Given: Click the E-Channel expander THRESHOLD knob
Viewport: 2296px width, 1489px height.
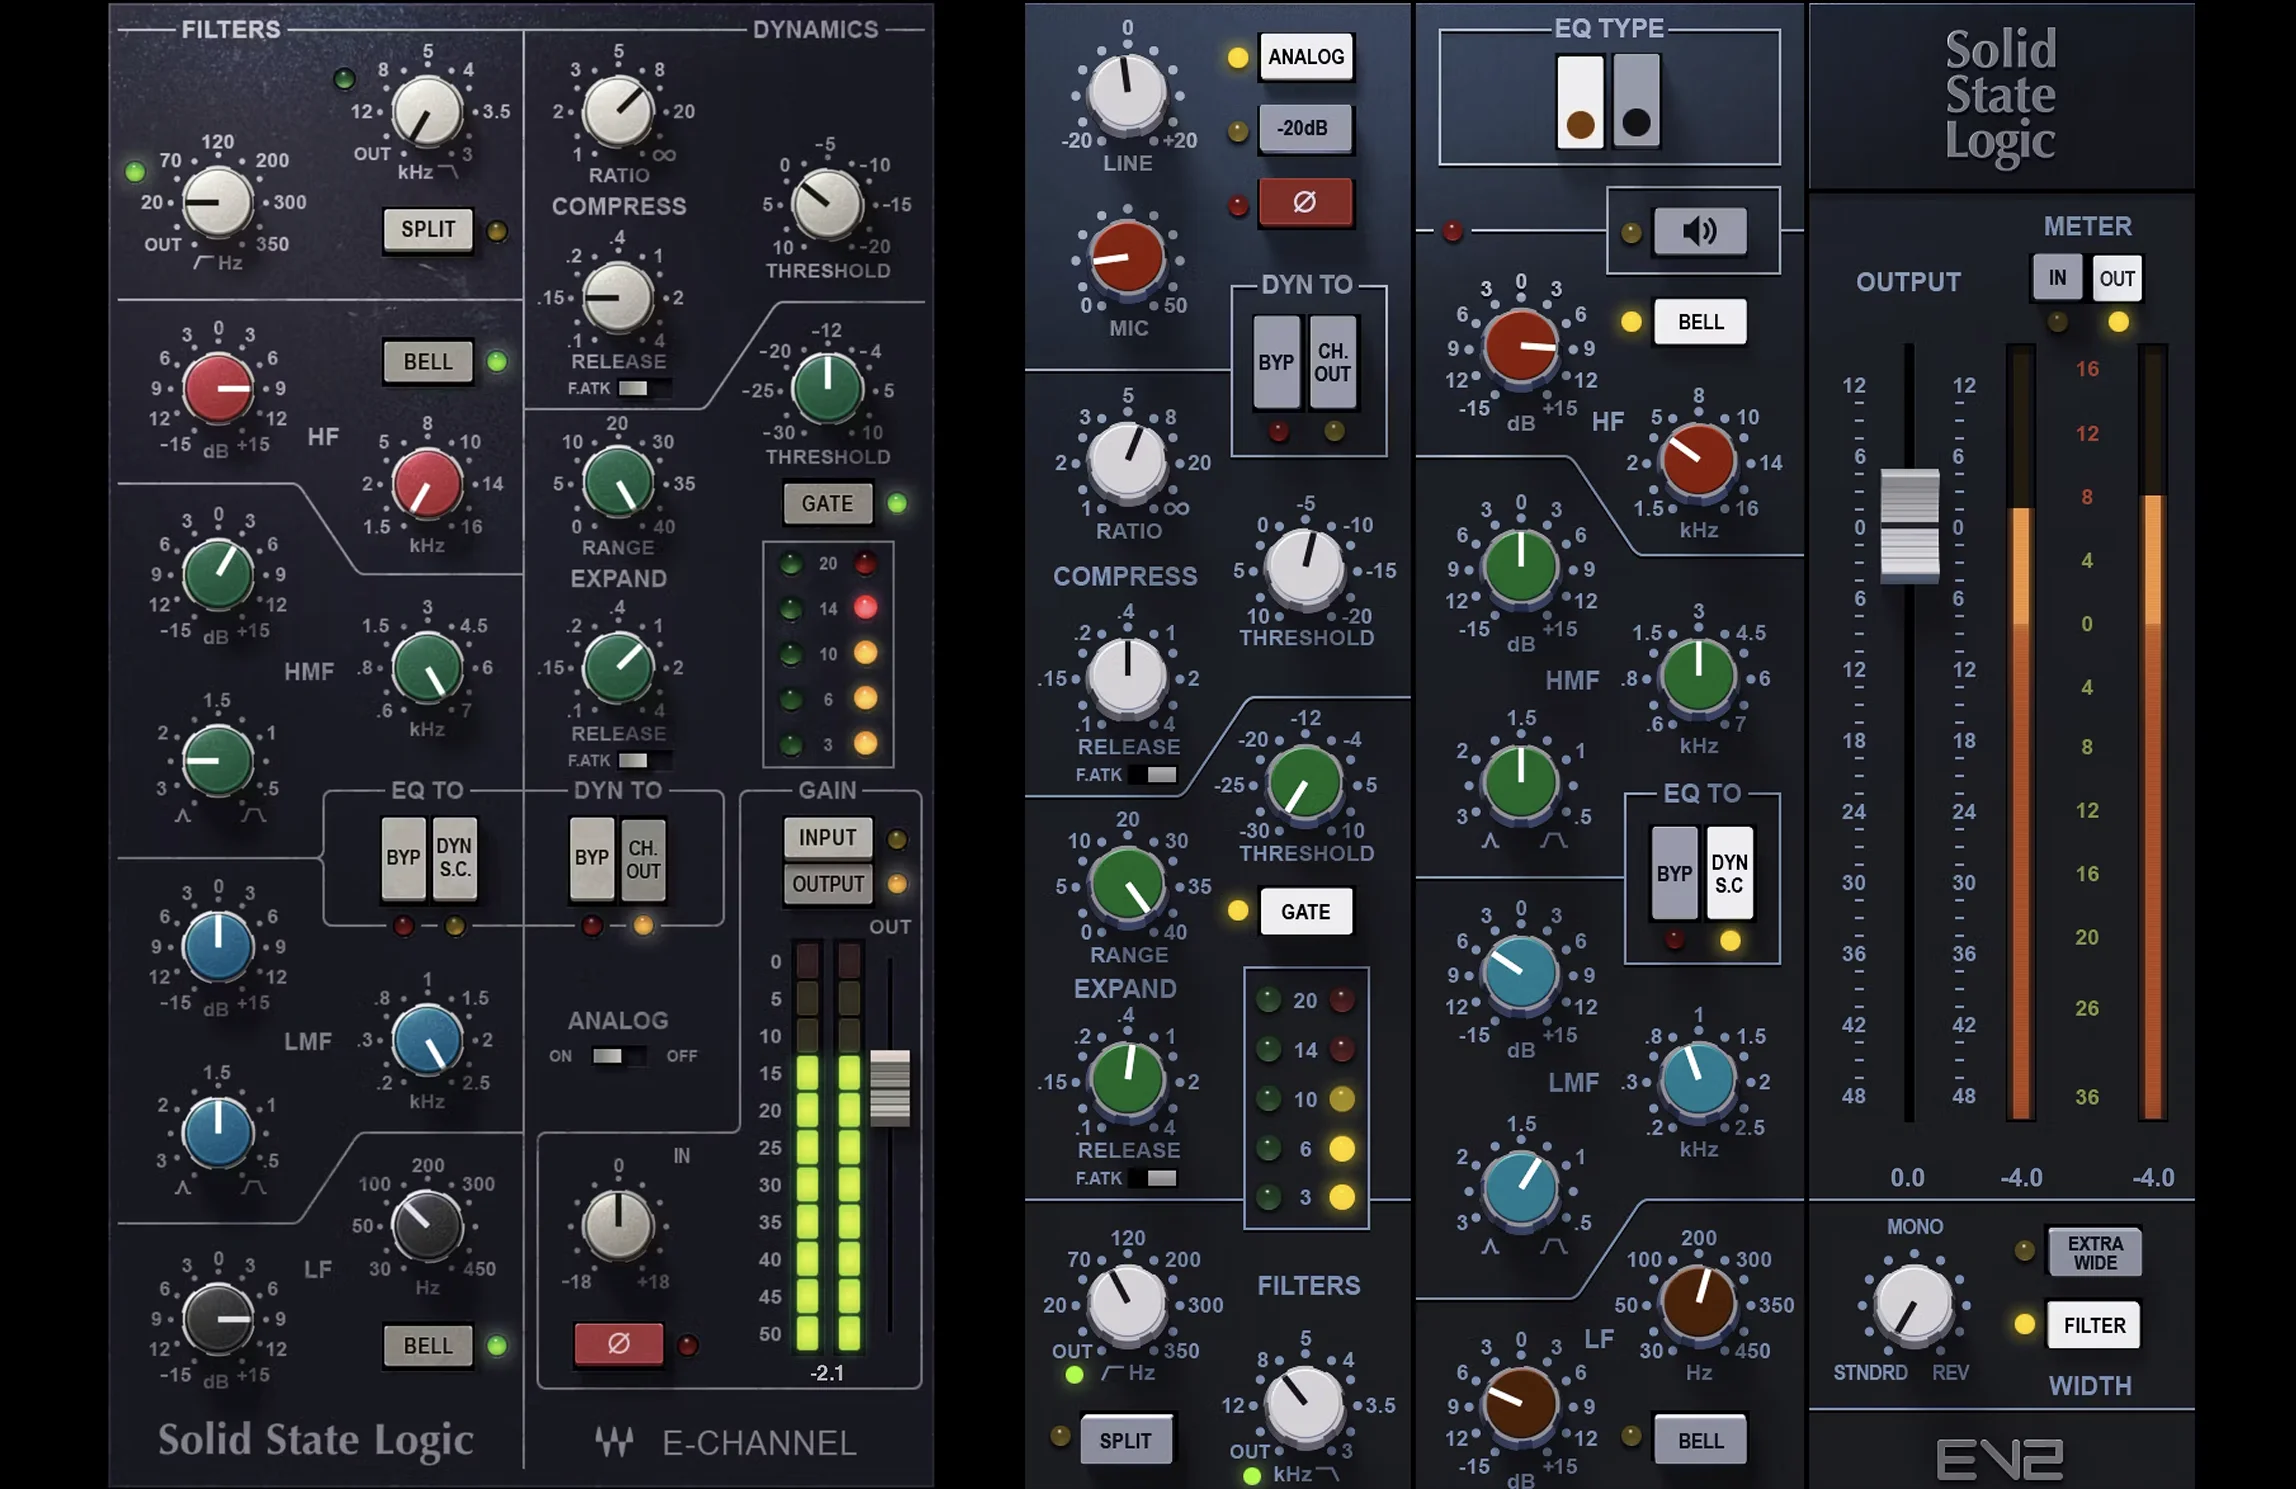Looking at the screenshot, I should tap(827, 389).
